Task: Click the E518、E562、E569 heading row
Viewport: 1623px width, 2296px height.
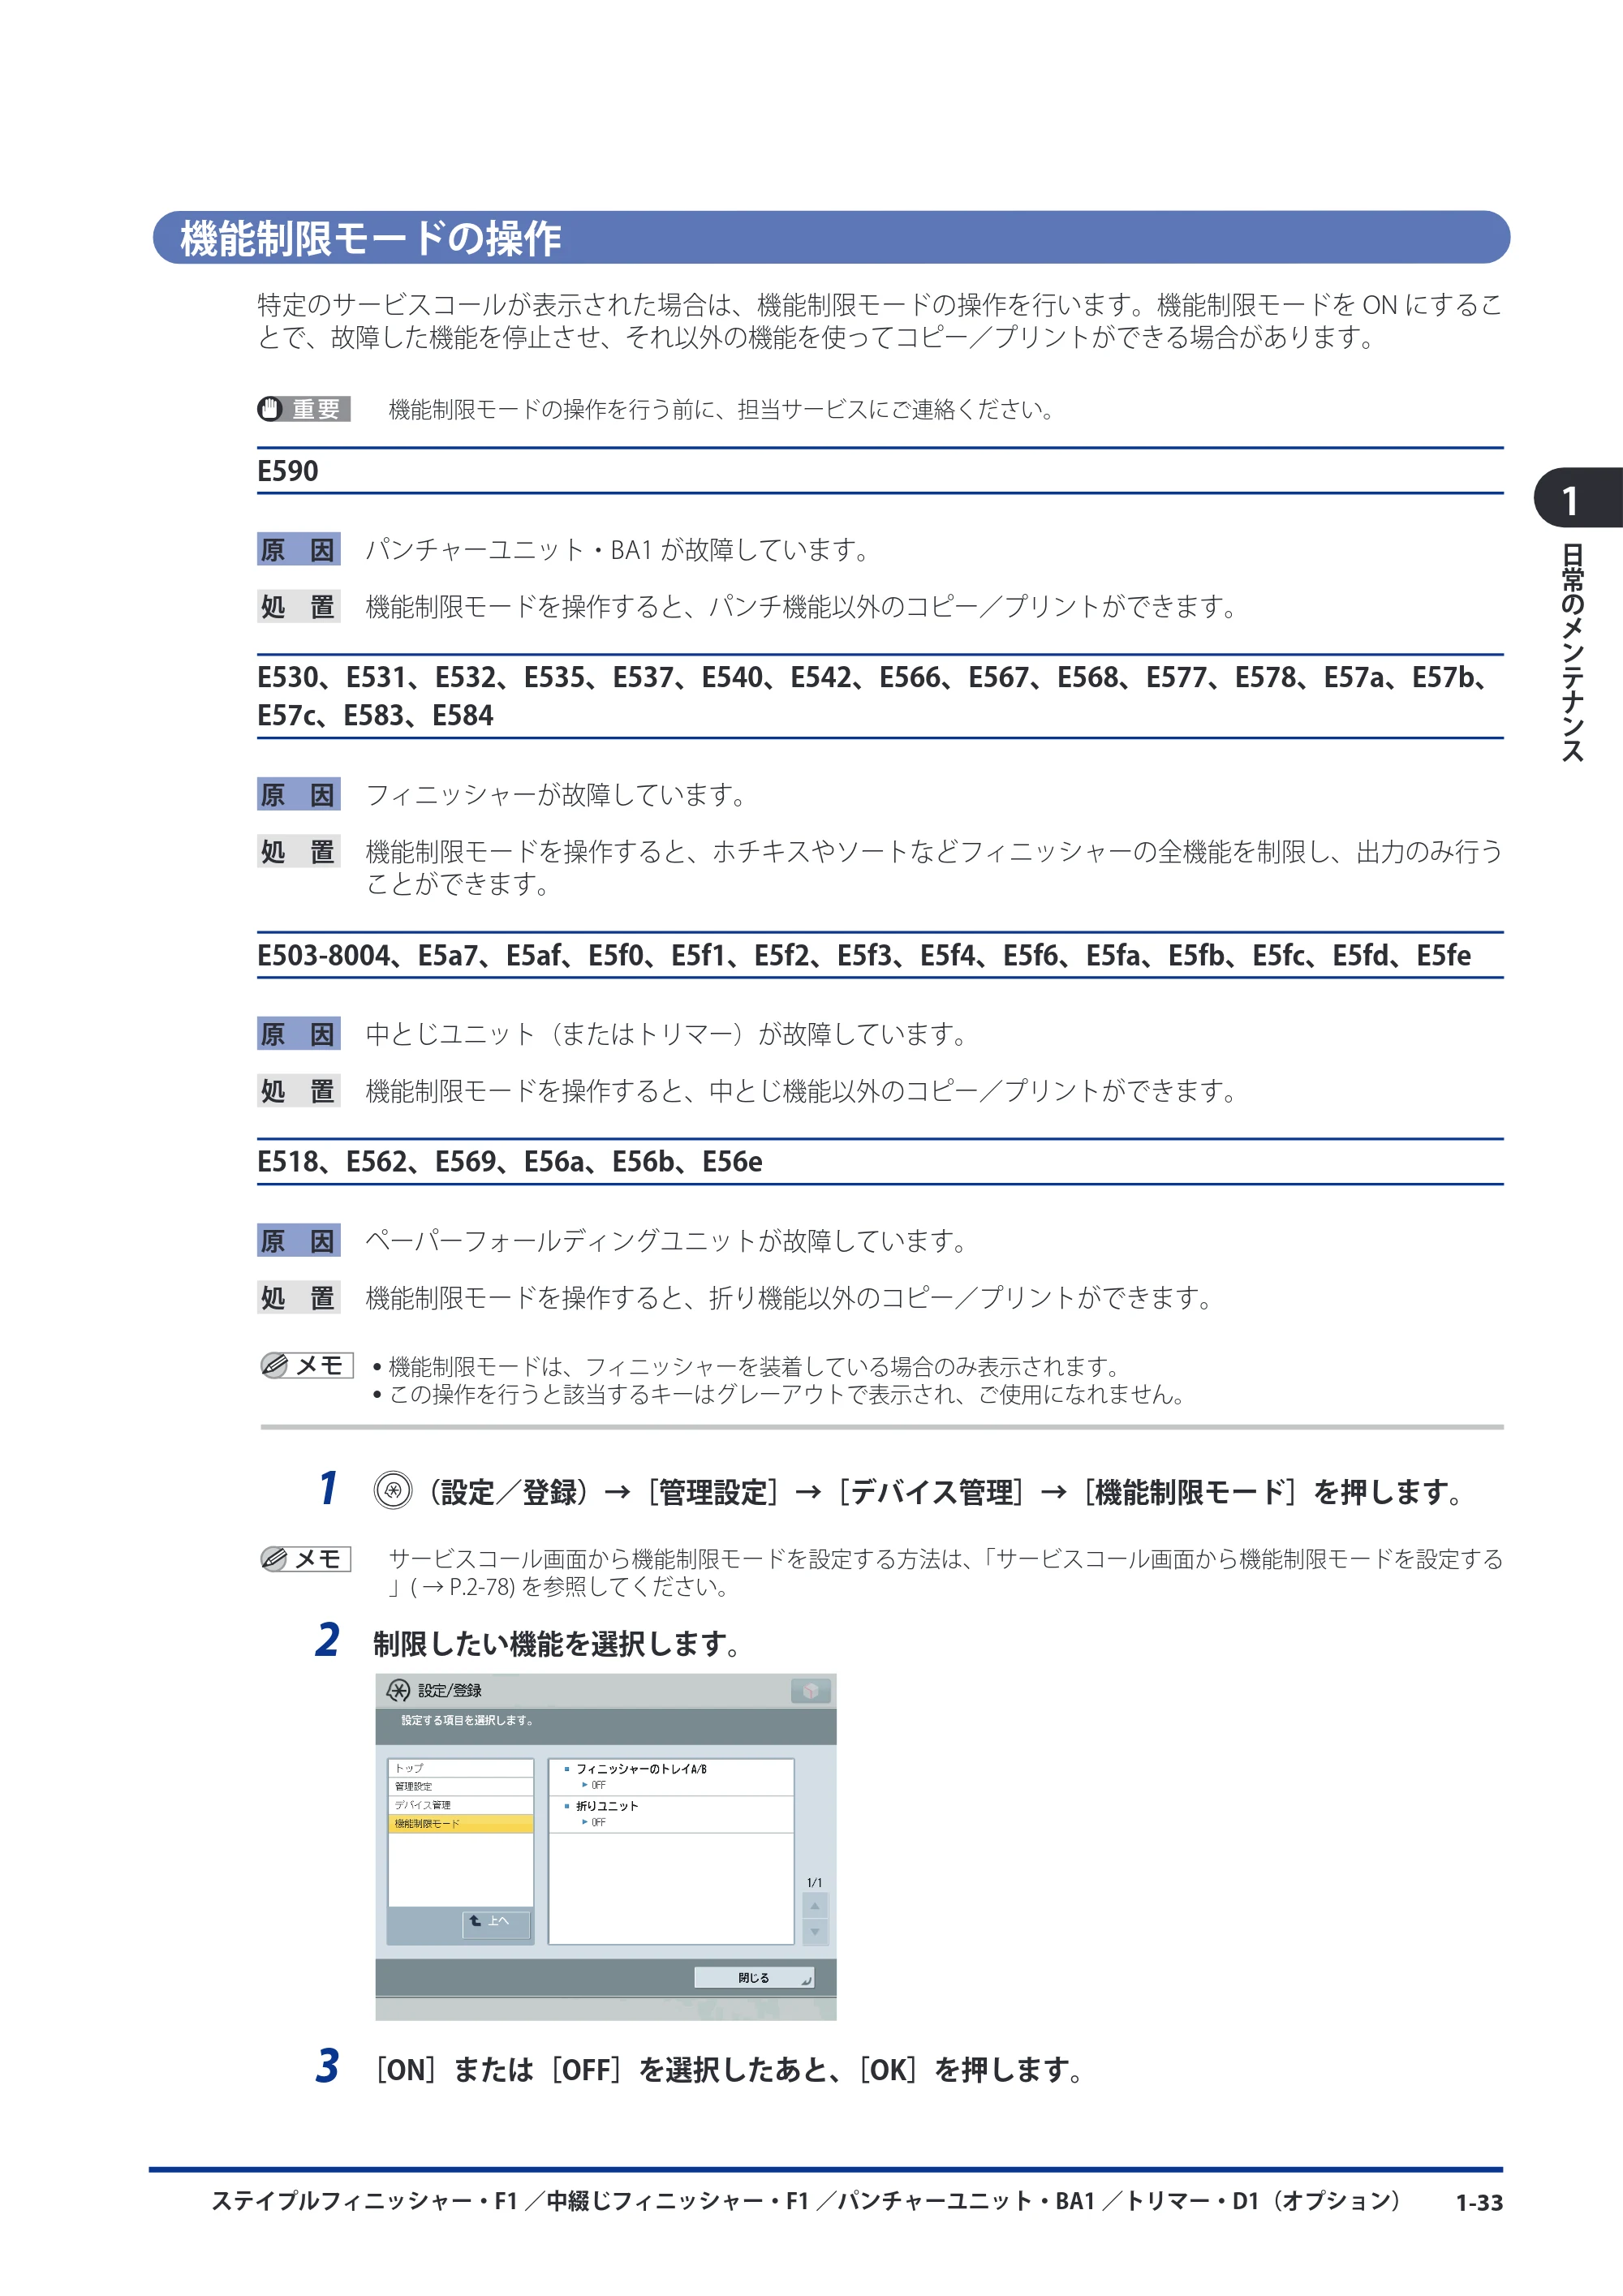Action: click(x=510, y=1162)
